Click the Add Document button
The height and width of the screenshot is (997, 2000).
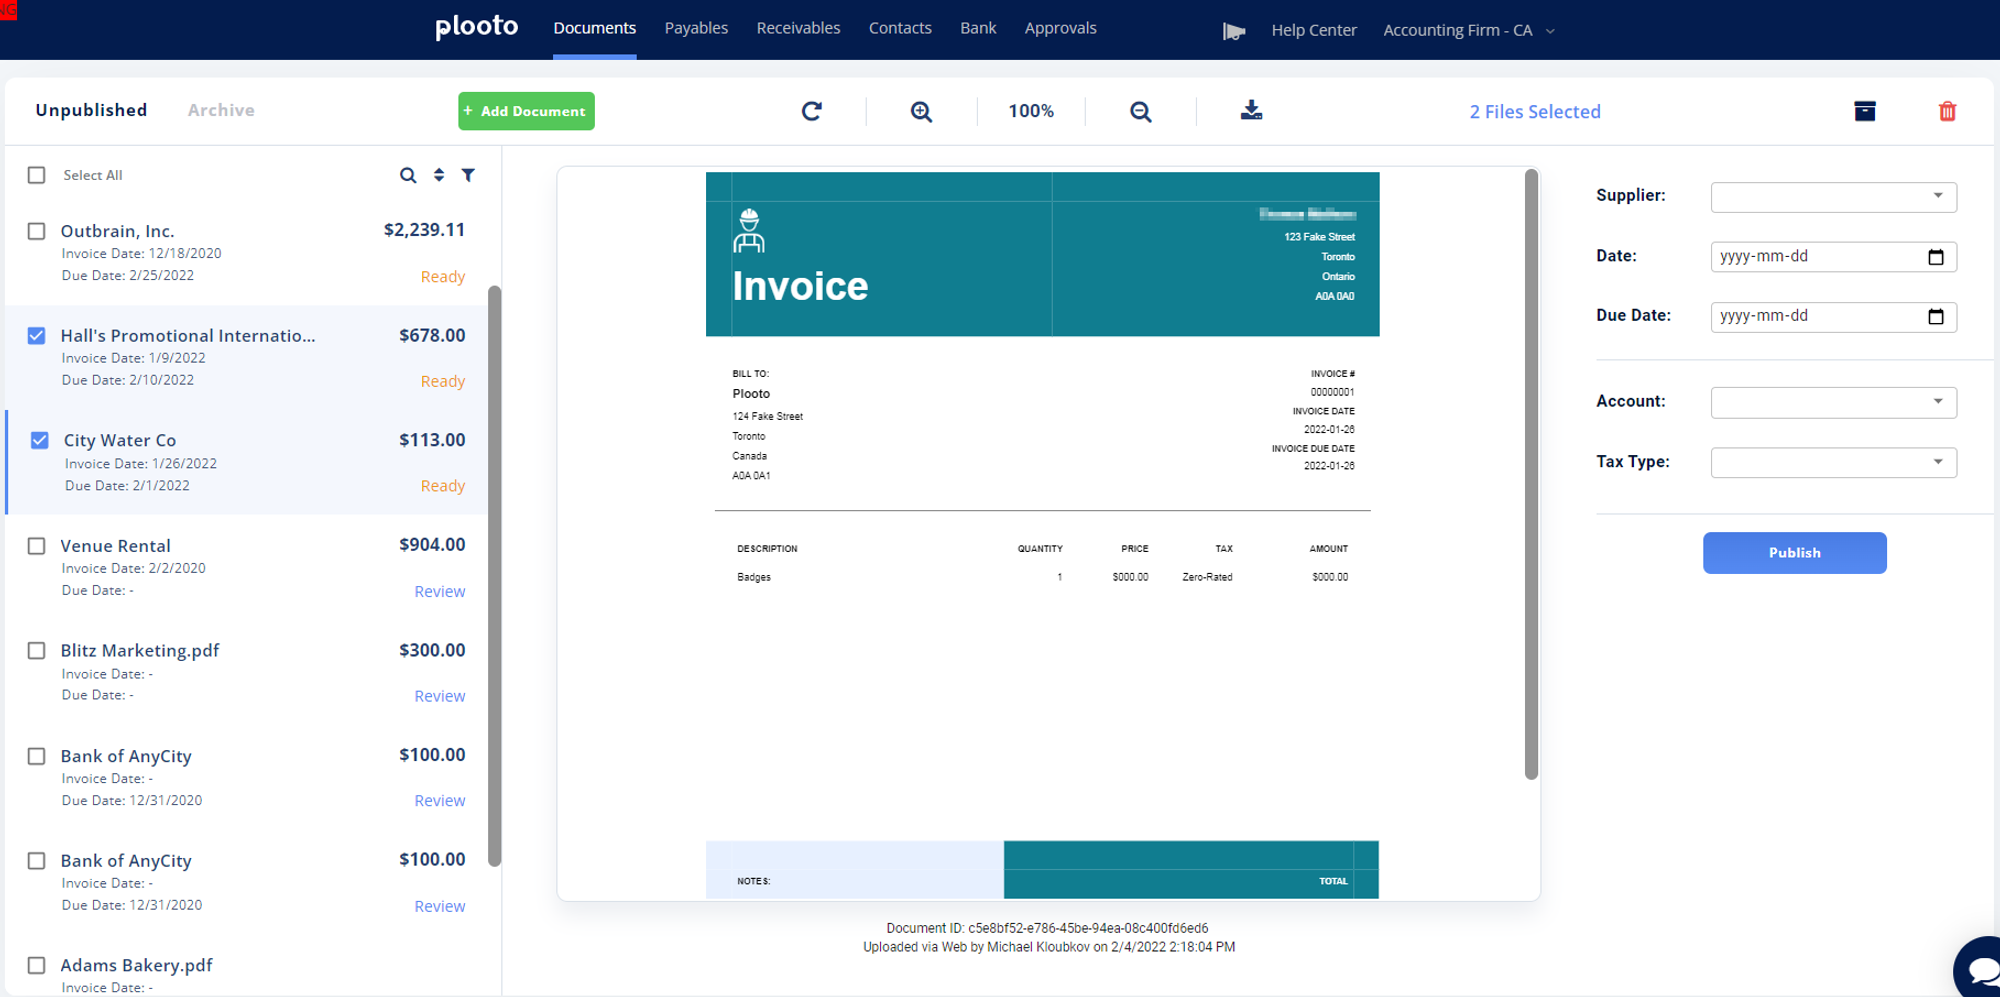pos(526,111)
